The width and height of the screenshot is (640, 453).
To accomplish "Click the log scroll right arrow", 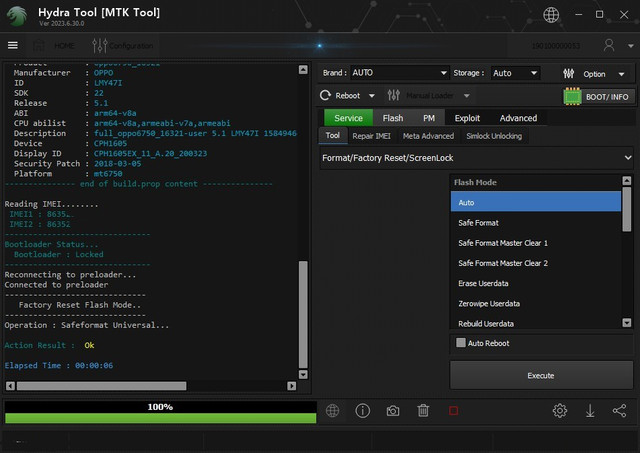I will (x=291, y=386).
